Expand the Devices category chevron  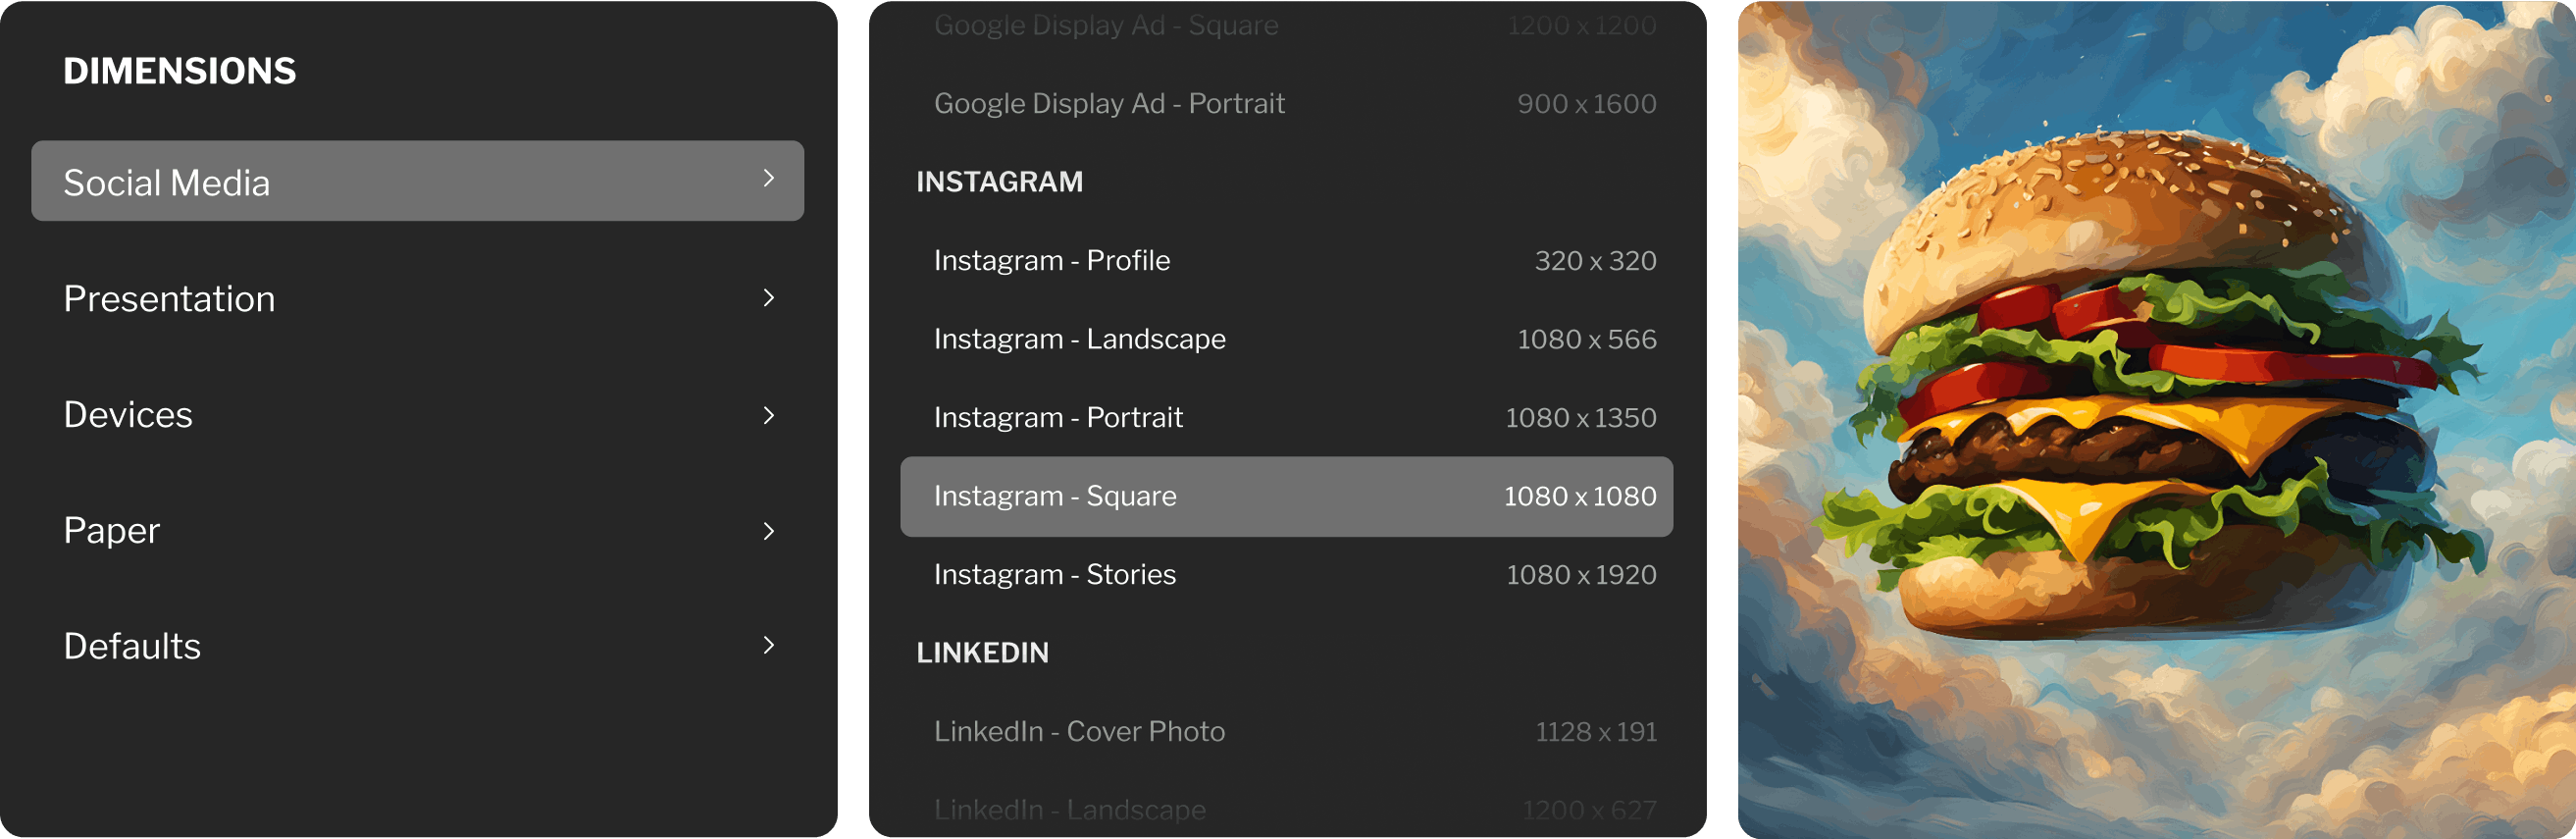pyautogui.click(x=768, y=415)
